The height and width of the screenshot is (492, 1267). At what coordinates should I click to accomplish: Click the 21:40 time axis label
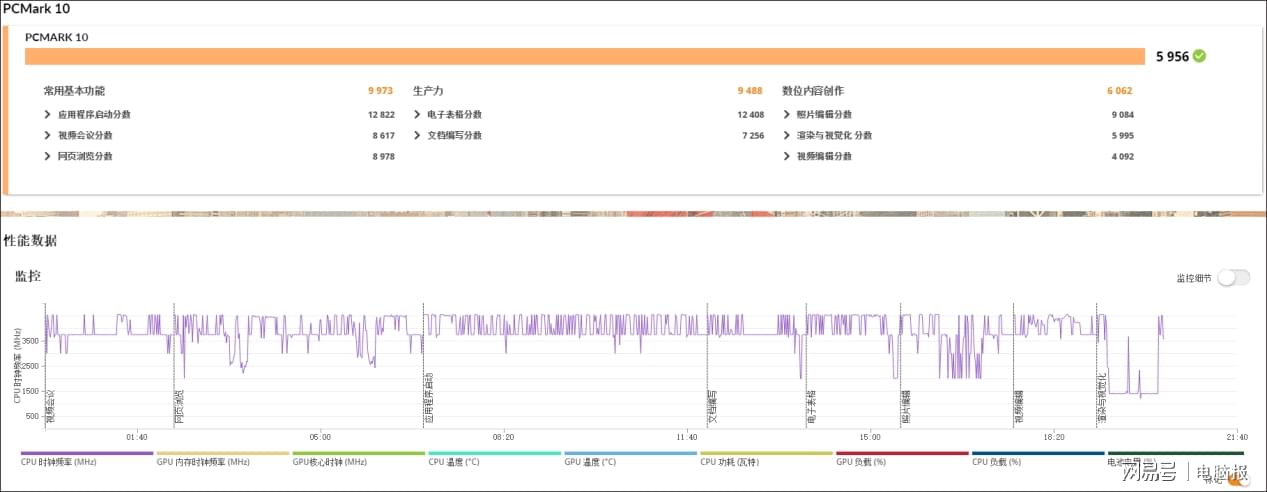1236,437
